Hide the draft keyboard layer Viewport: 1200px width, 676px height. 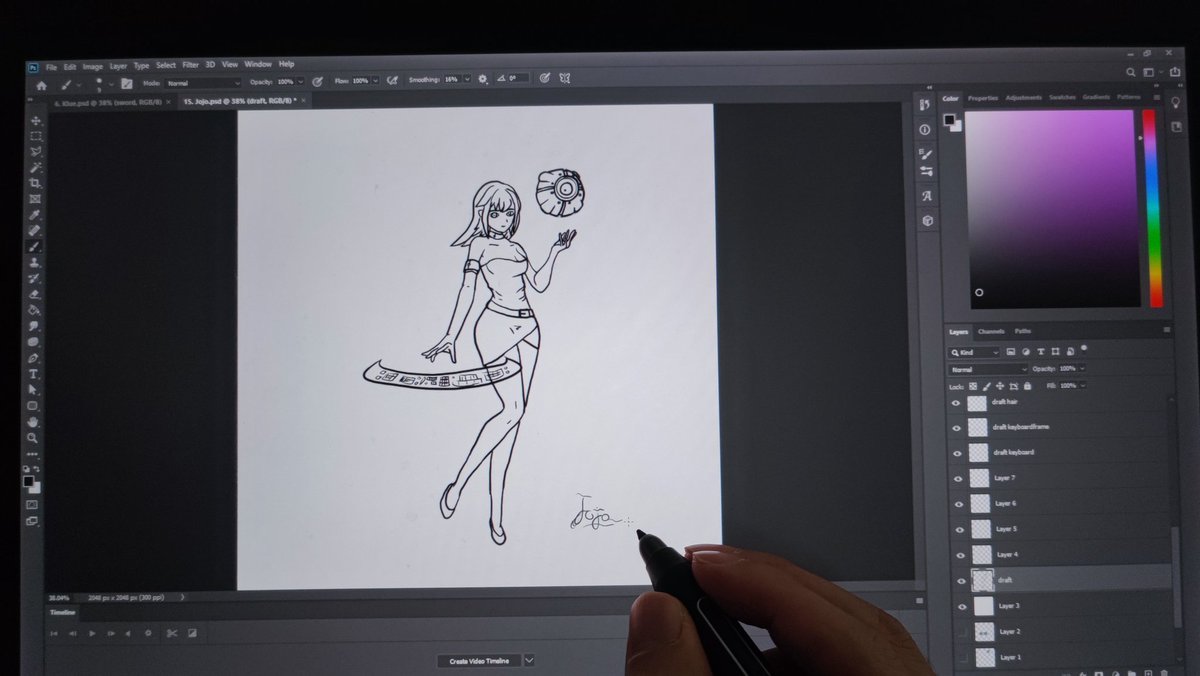957,453
